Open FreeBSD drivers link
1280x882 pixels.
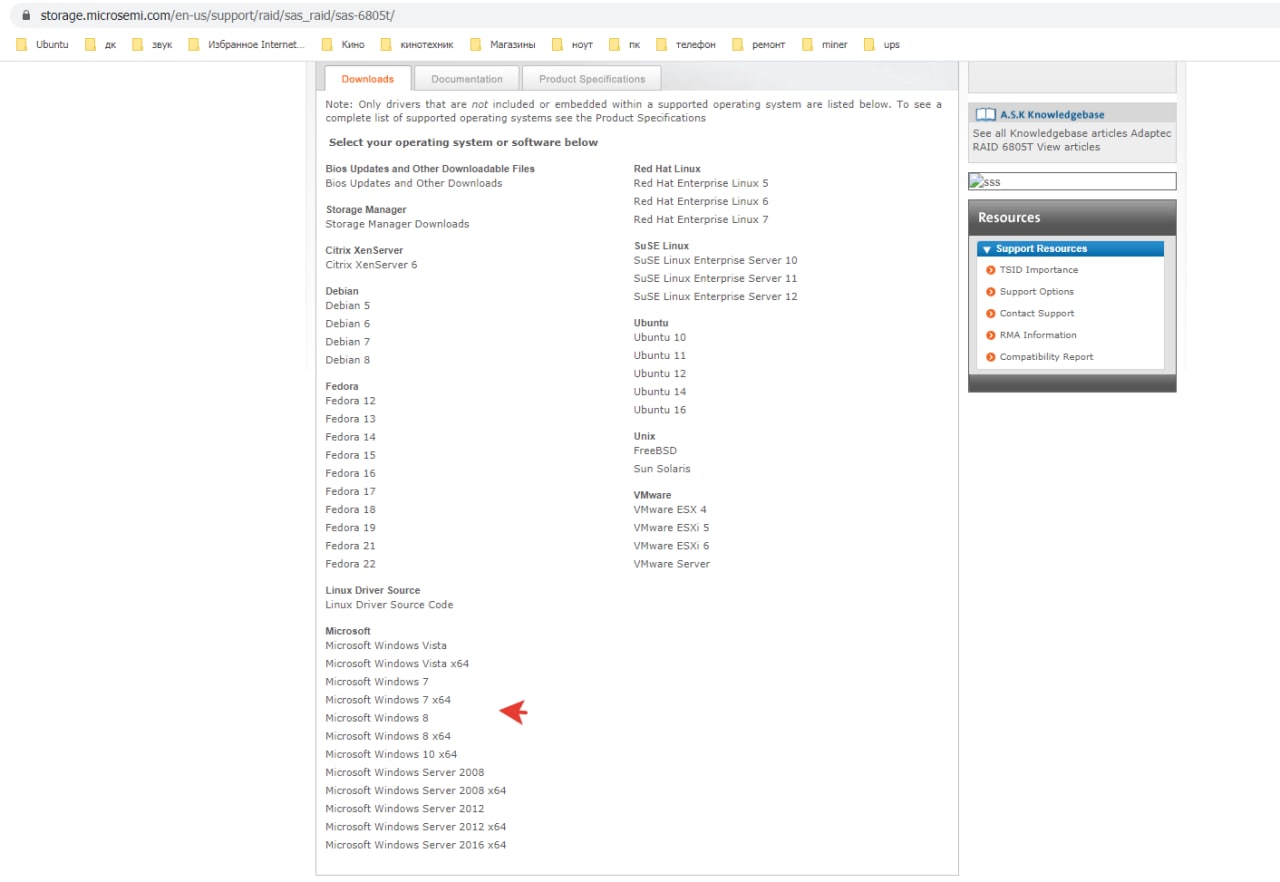pyautogui.click(x=655, y=451)
